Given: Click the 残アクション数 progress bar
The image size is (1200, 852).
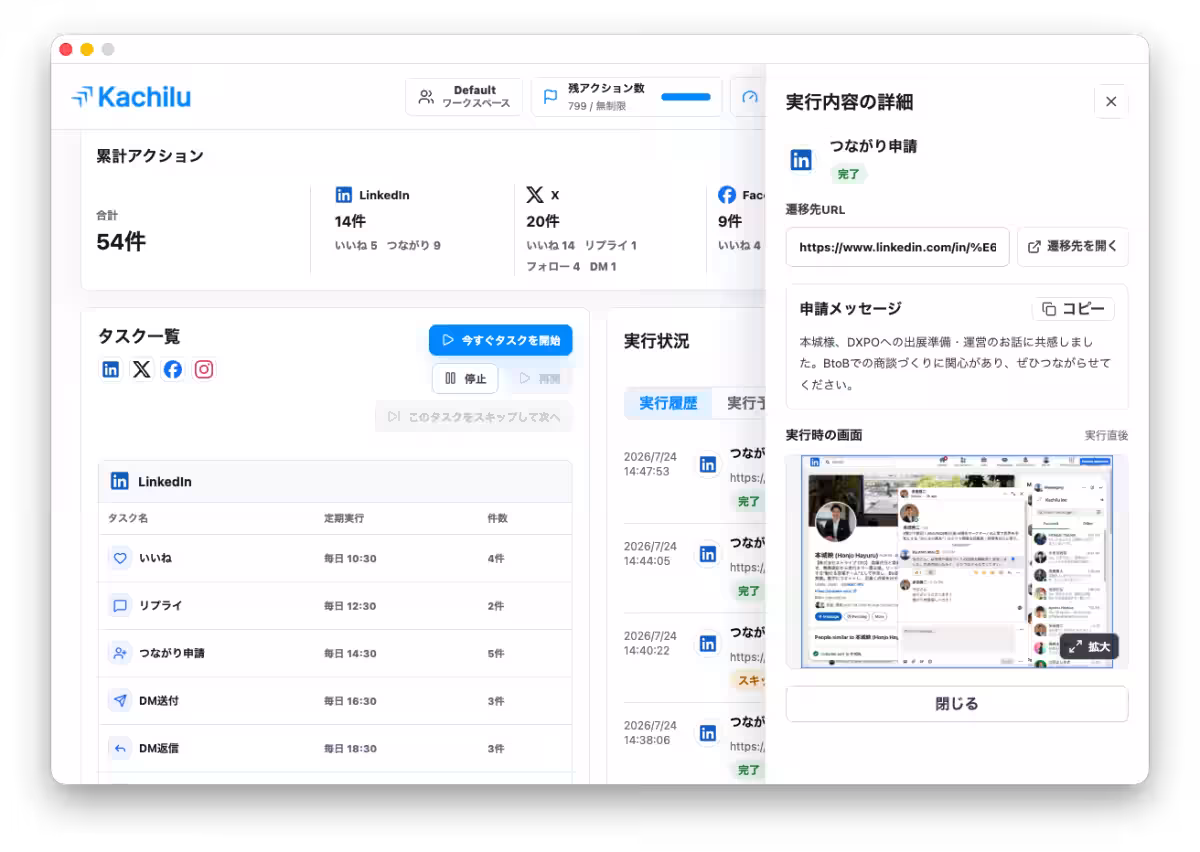Looking at the screenshot, I should [x=686, y=97].
